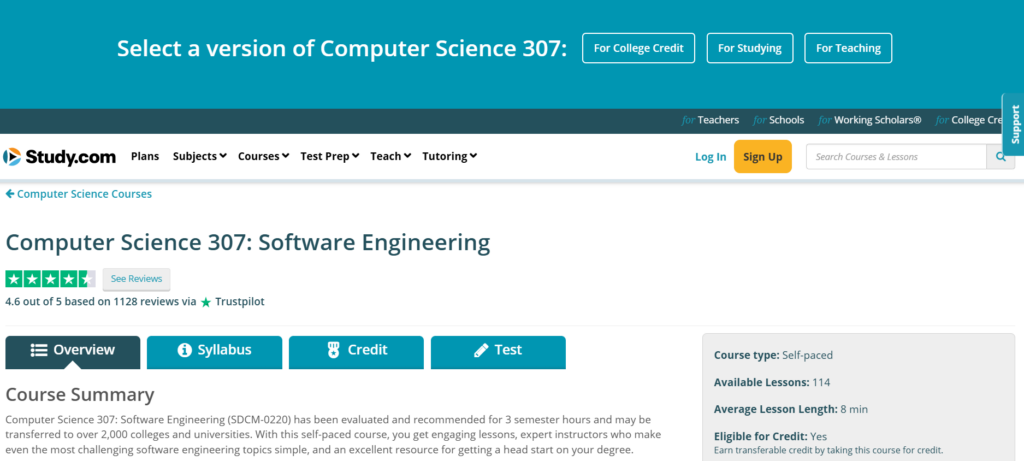Select the For Studying version
Image resolution: width=1024 pixels, height=461 pixels.
coord(750,48)
